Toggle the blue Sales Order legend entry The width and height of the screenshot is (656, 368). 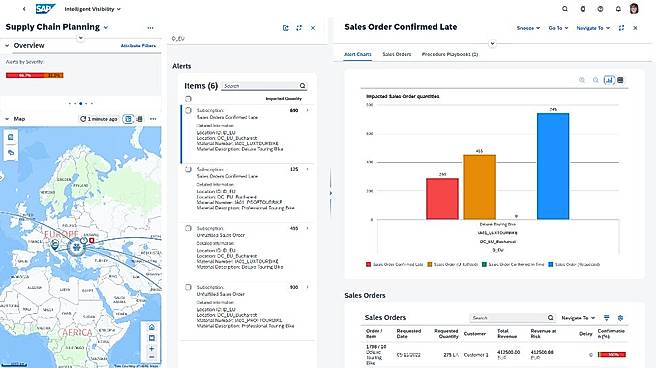tap(574, 265)
